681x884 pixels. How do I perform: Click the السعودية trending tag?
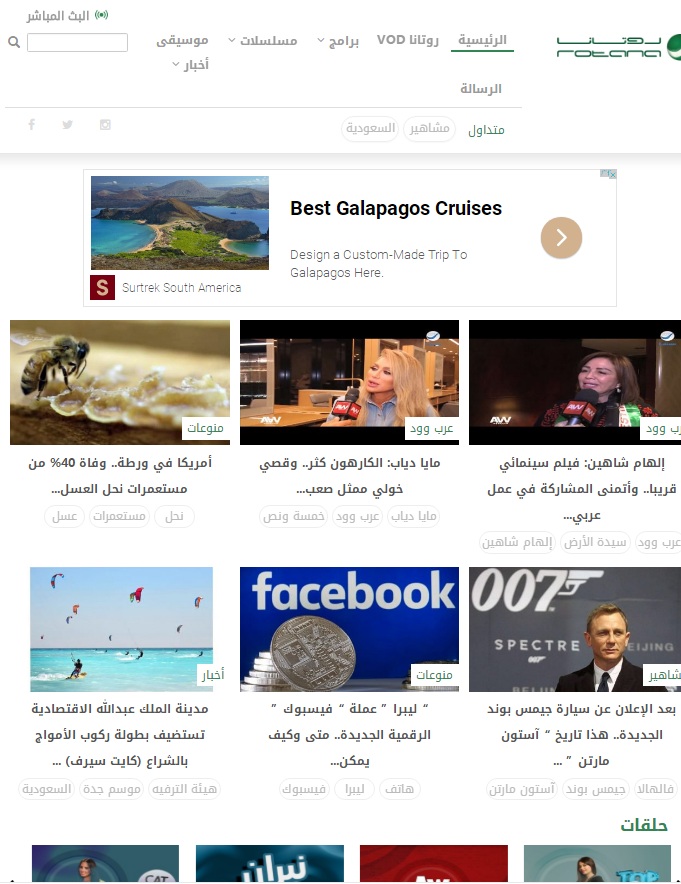[370, 129]
